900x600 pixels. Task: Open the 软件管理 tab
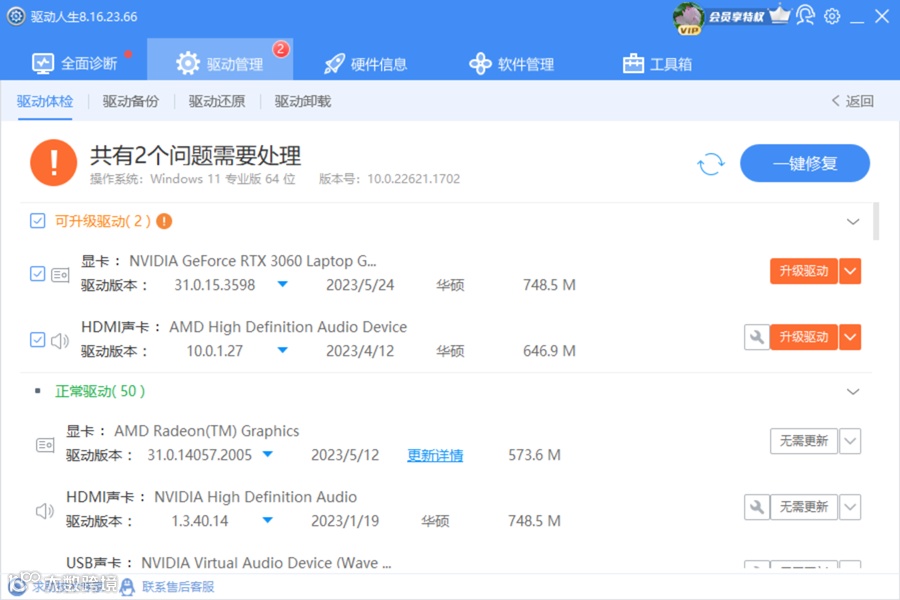[511, 63]
